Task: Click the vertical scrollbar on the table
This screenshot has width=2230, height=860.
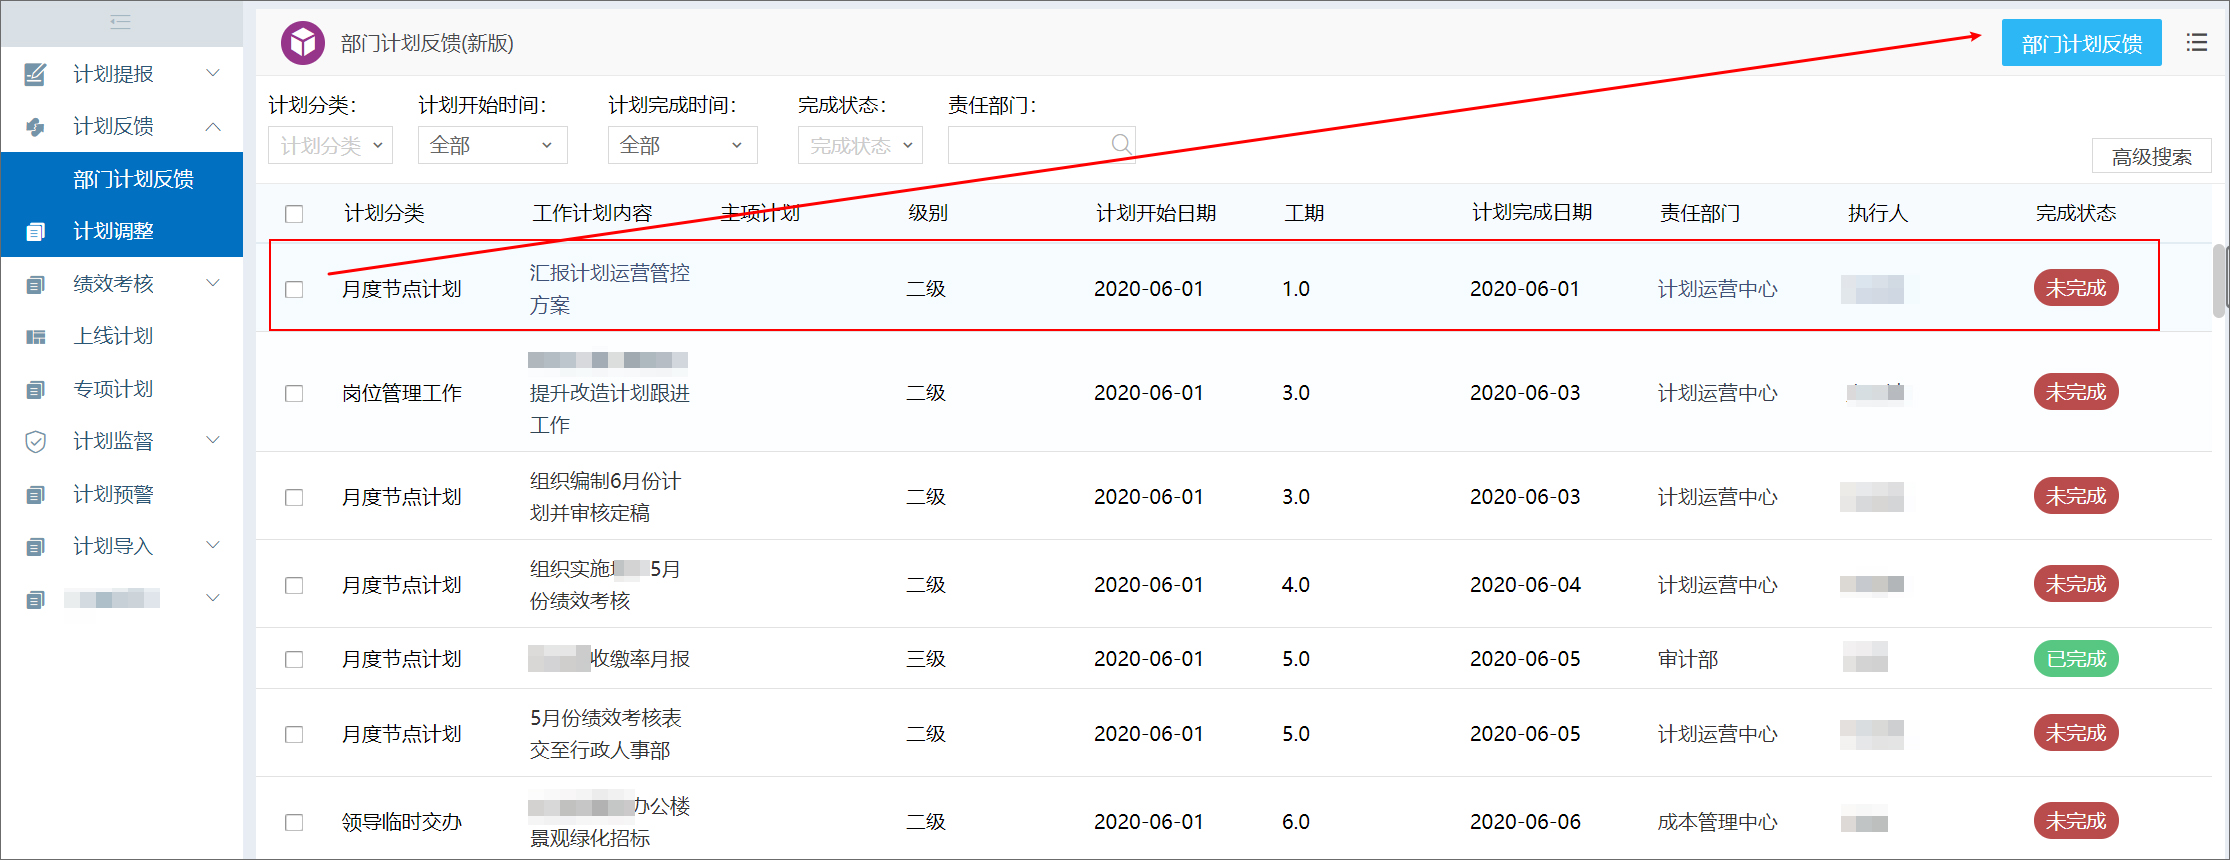Action: coord(2219,280)
